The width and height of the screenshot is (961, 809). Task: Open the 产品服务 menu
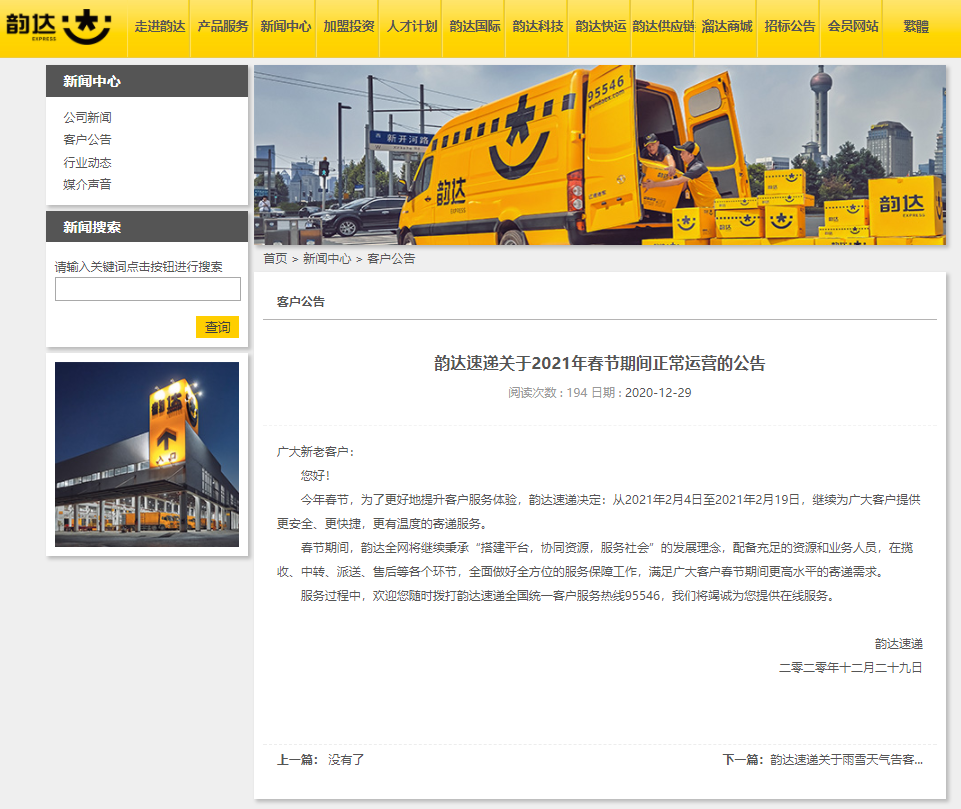point(222,26)
